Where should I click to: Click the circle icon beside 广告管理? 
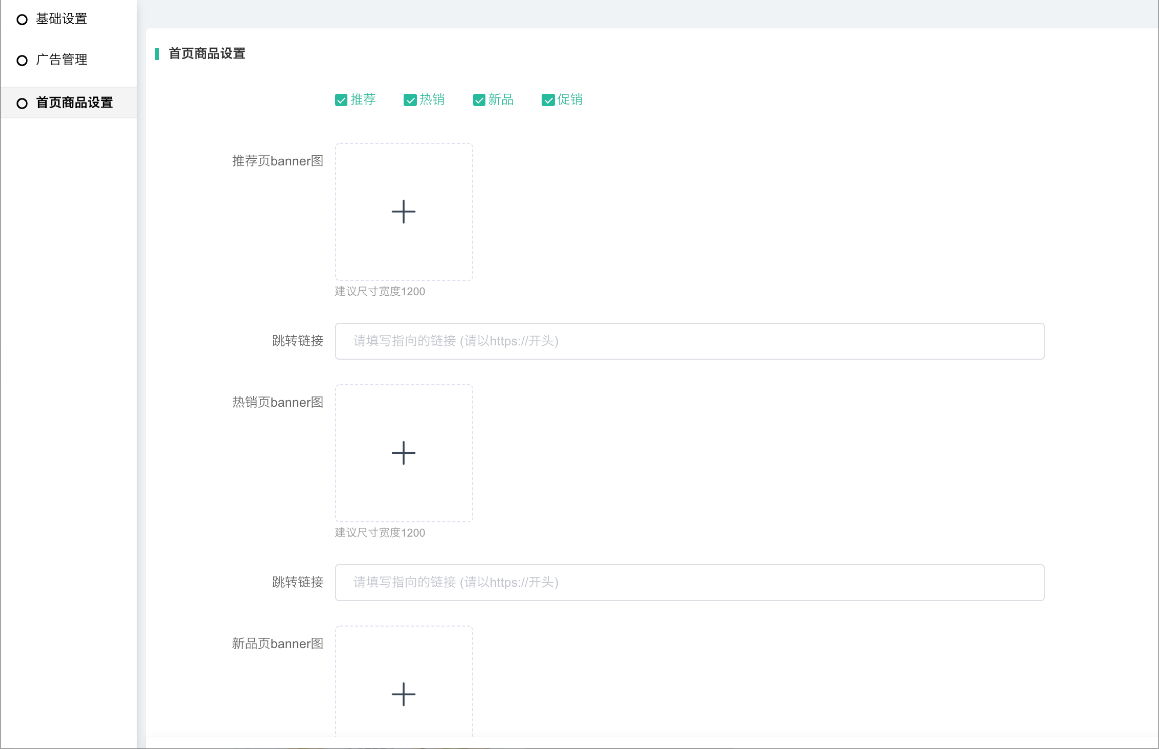pos(22,61)
